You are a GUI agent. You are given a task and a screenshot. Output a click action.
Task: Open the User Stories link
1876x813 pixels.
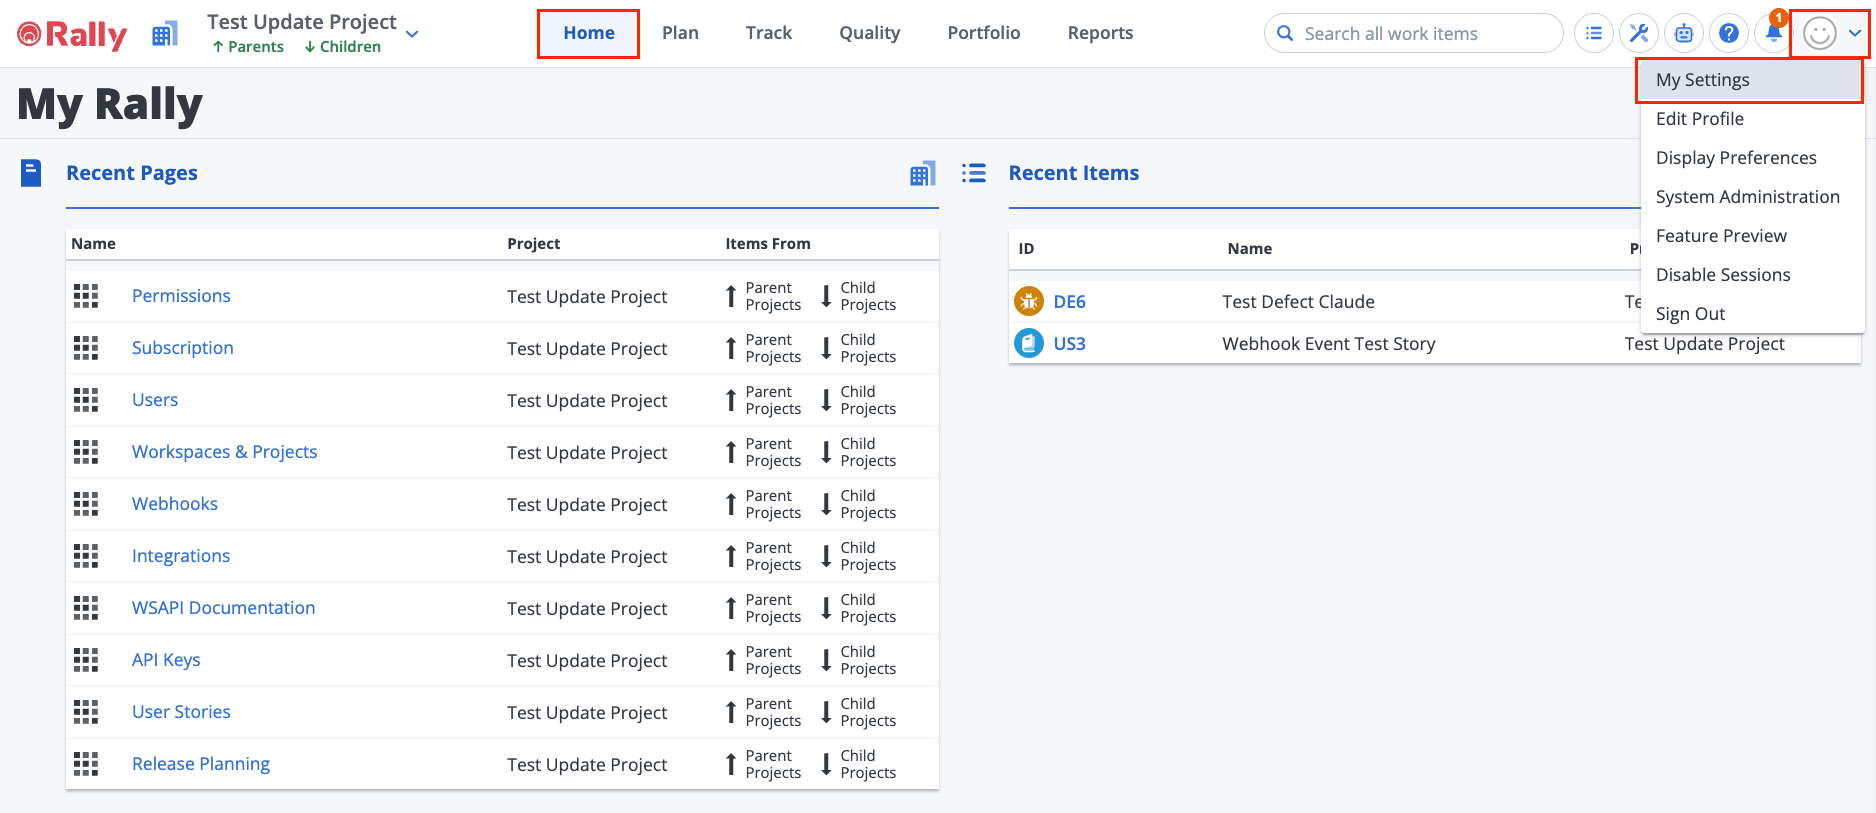tap(181, 712)
